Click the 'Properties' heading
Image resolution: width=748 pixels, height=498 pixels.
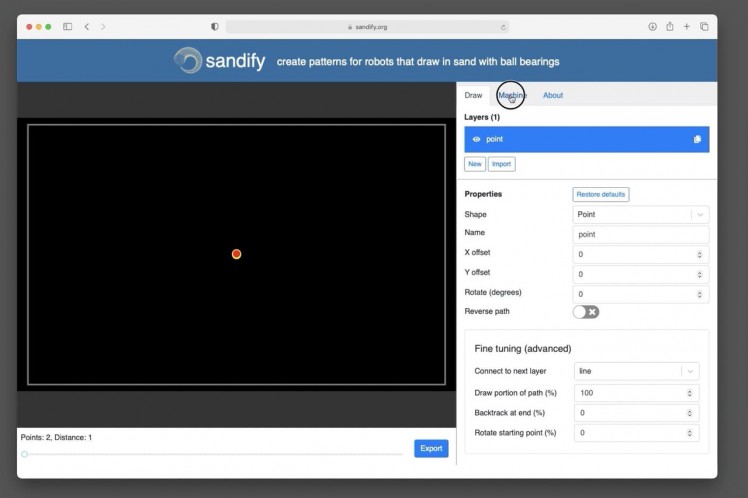pos(483,194)
